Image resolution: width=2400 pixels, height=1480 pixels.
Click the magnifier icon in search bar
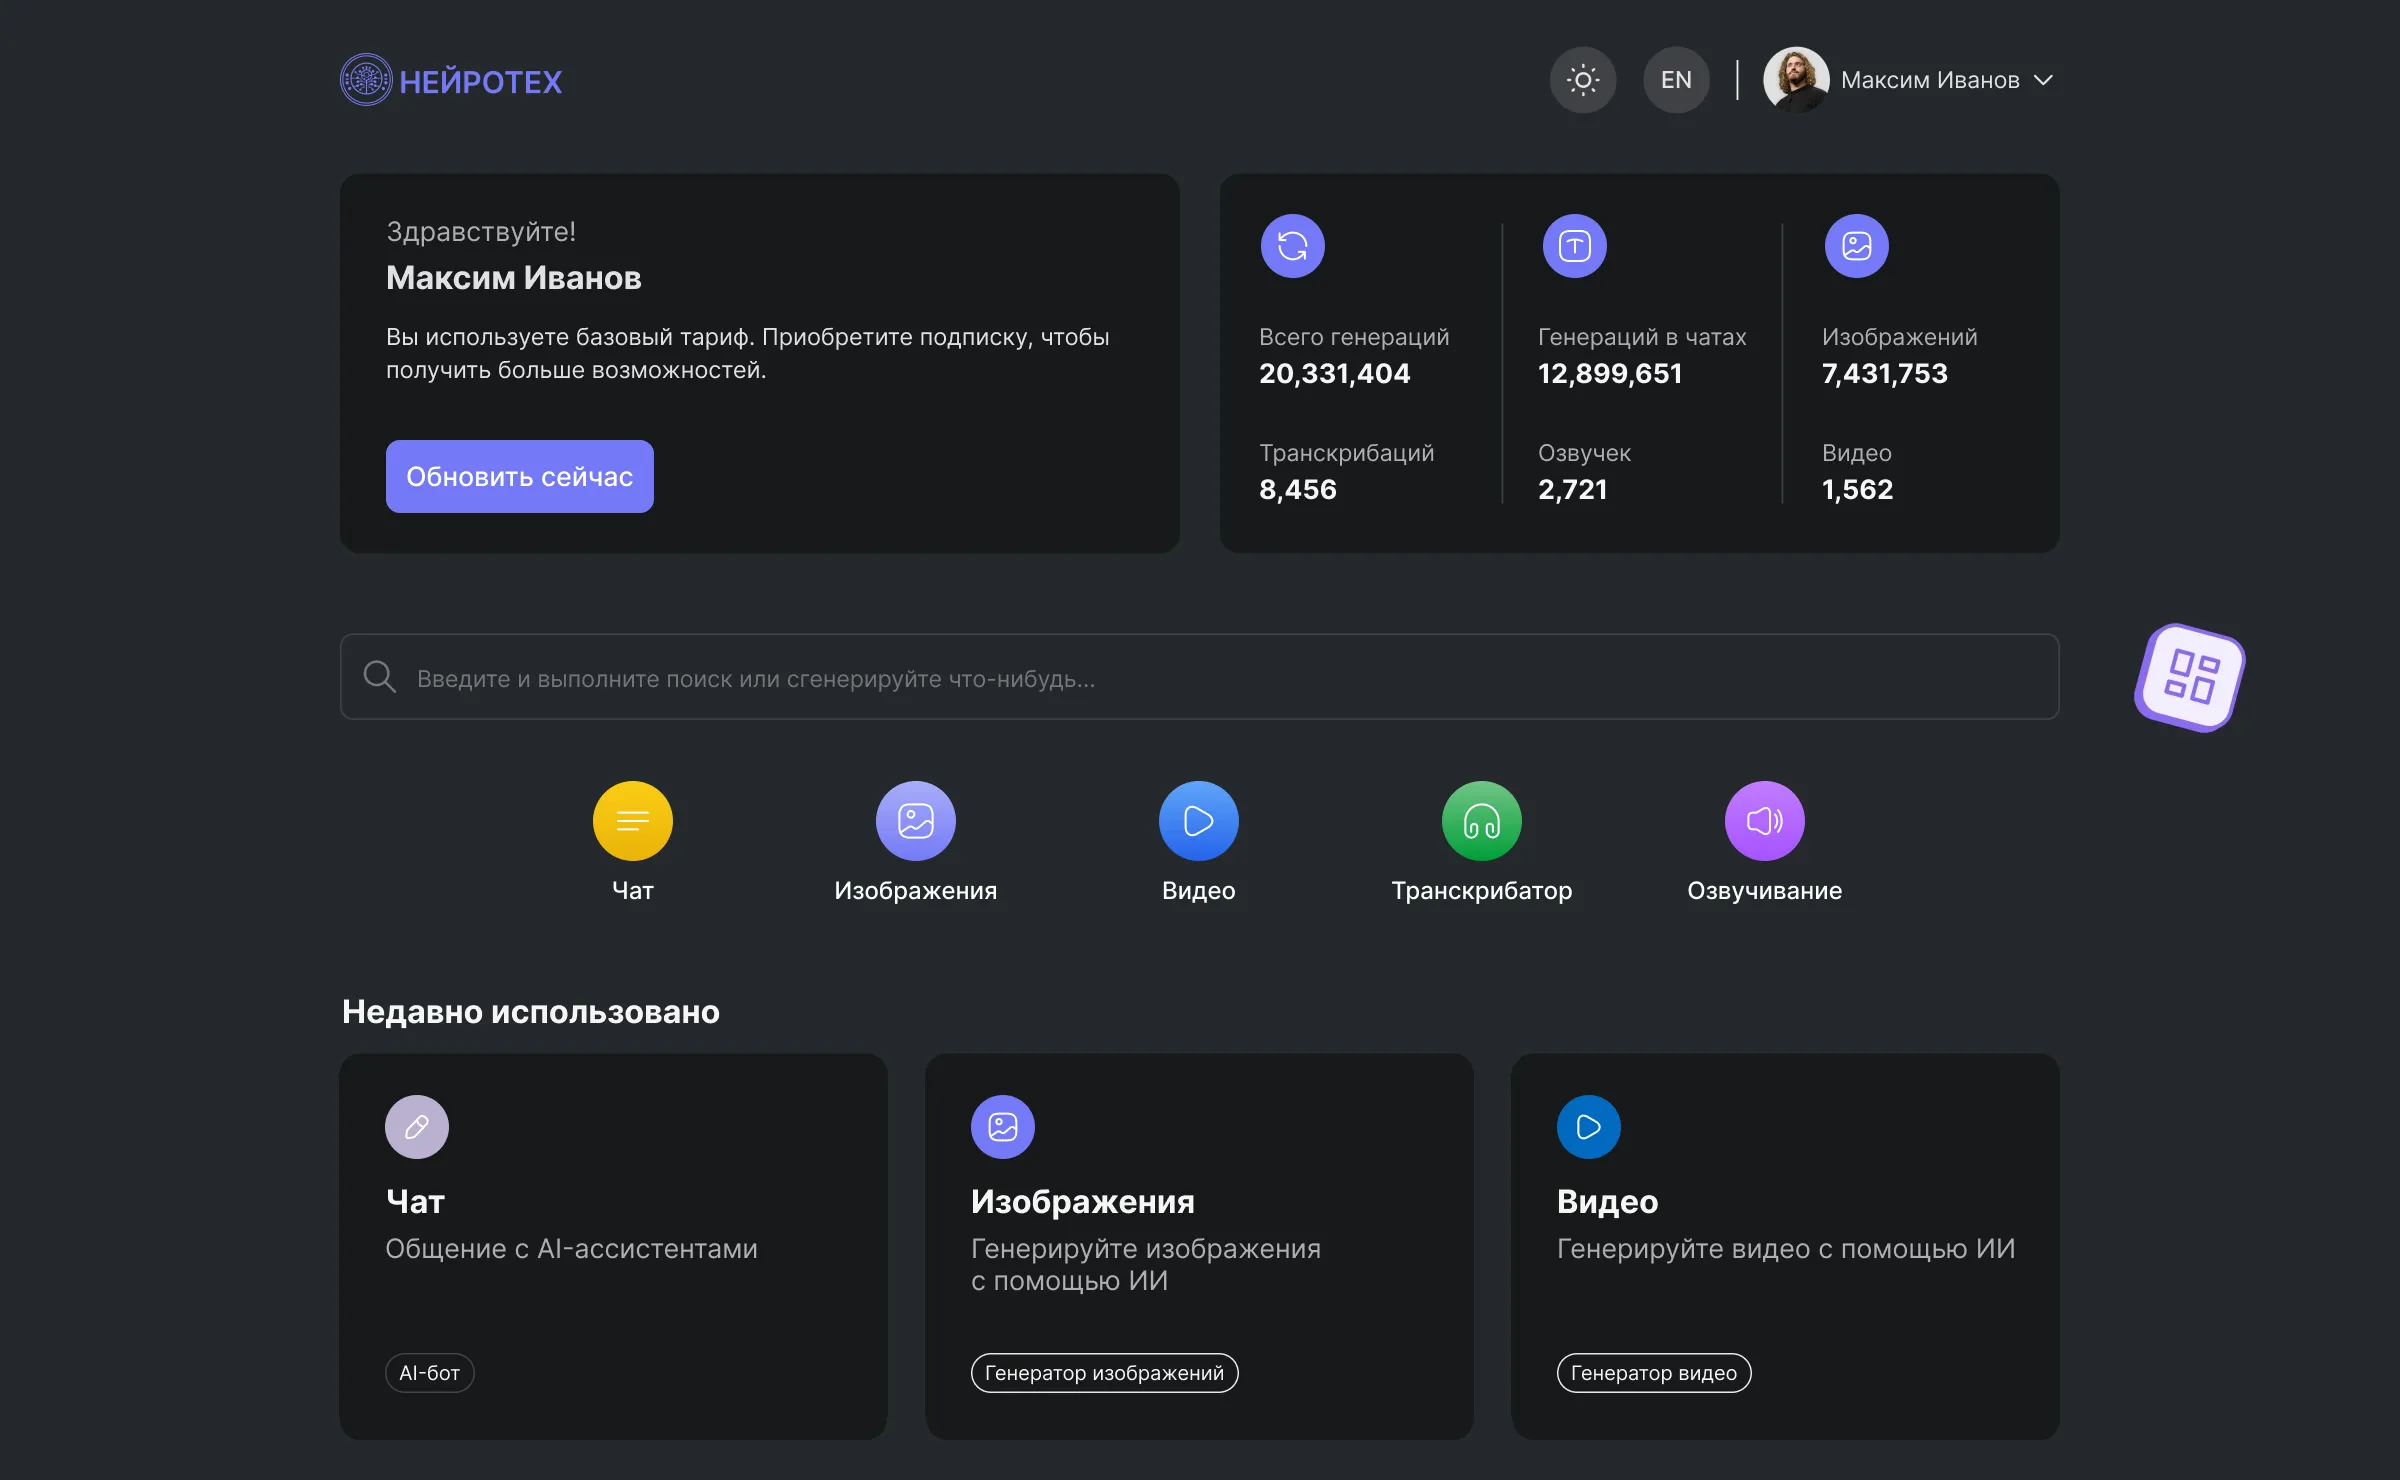[x=380, y=677]
